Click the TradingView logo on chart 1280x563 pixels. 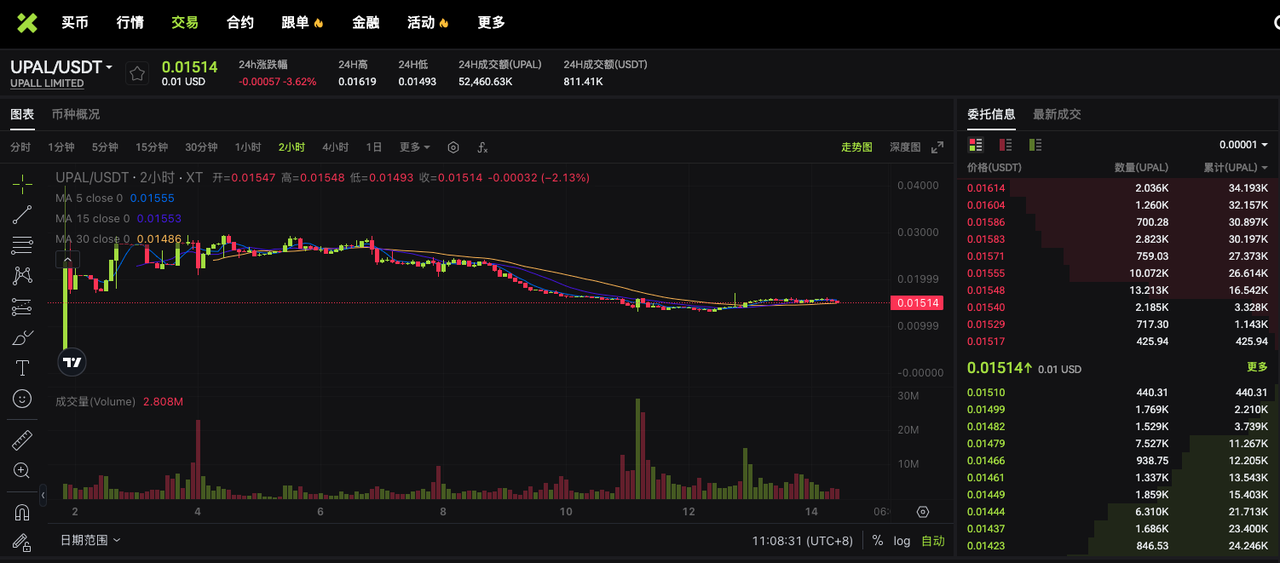(x=72, y=362)
